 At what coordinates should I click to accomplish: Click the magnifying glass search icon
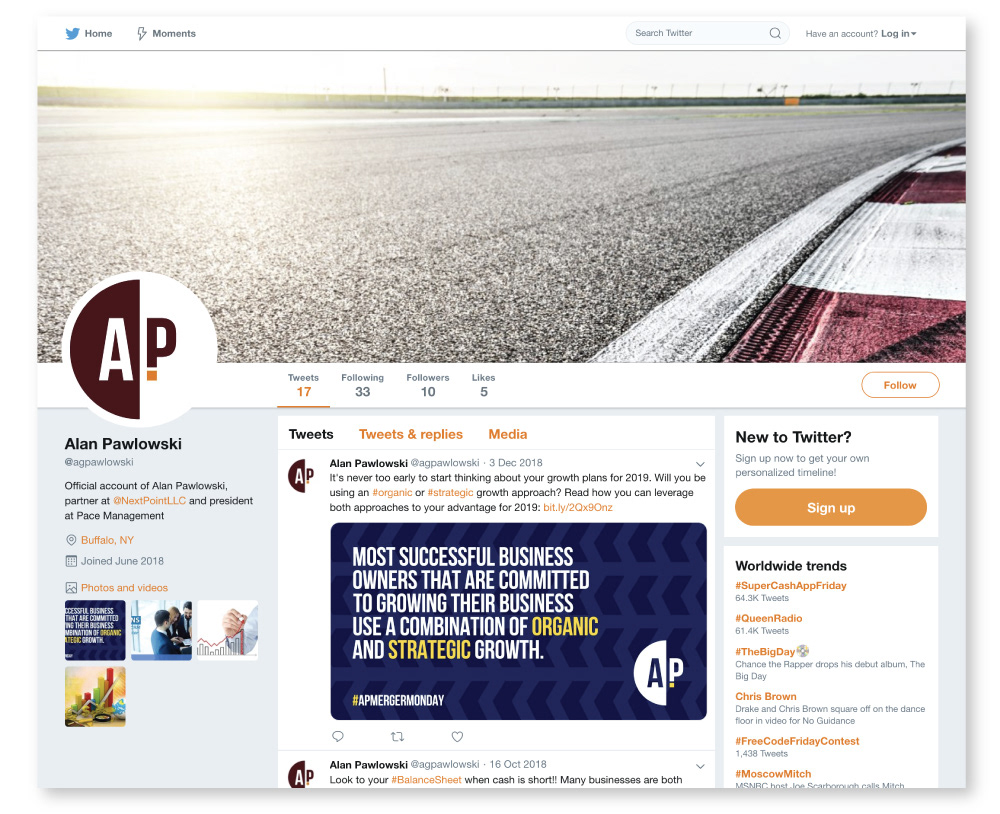(775, 33)
